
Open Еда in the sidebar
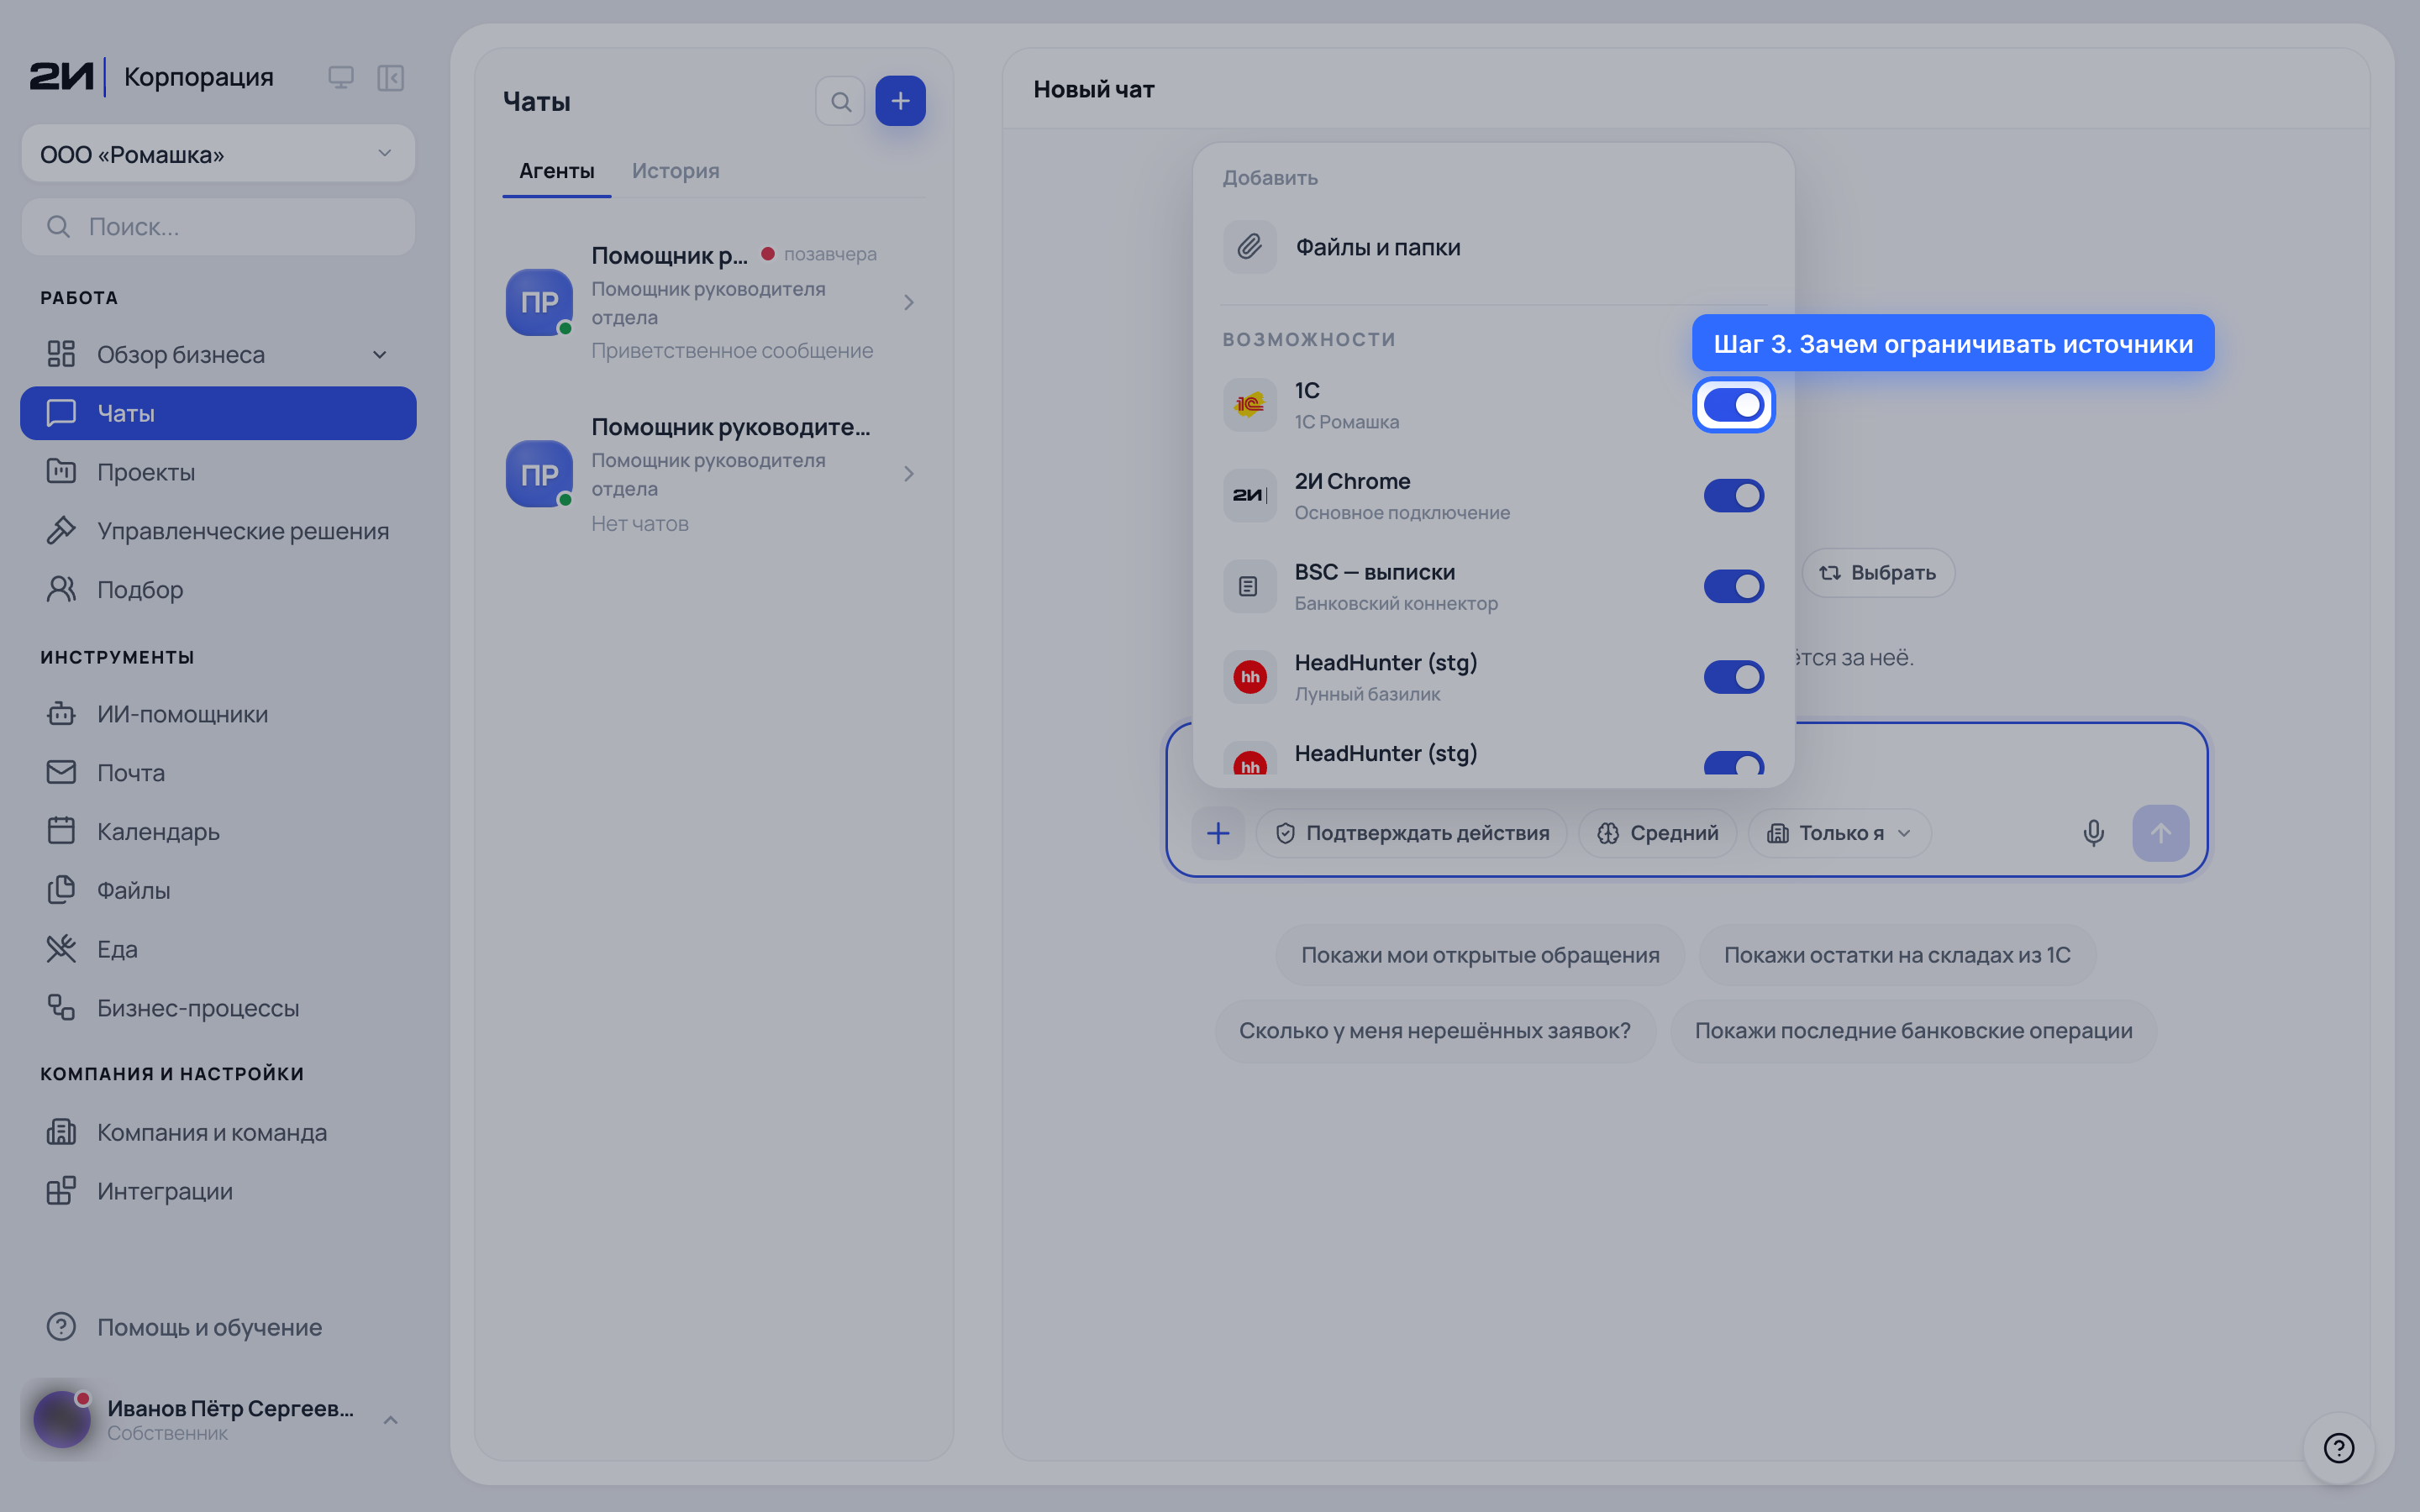point(218,949)
